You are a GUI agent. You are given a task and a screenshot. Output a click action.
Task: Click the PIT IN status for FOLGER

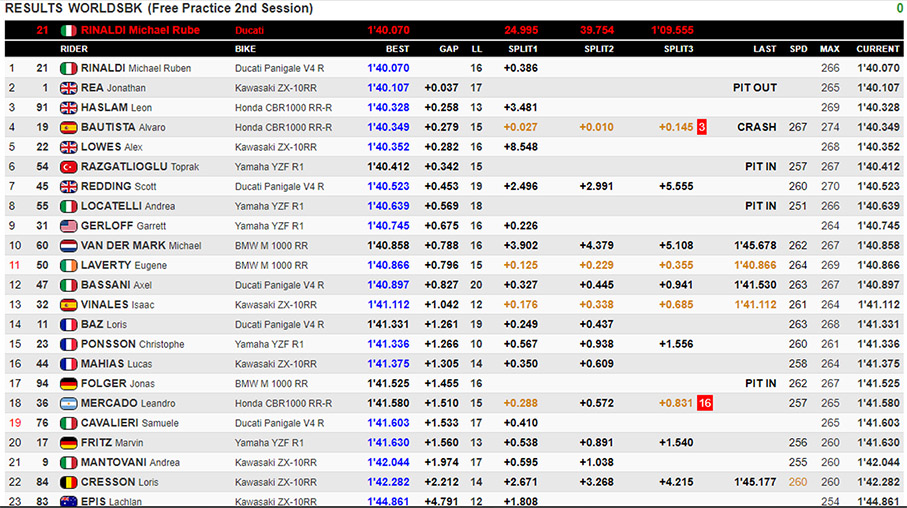point(761,384)
